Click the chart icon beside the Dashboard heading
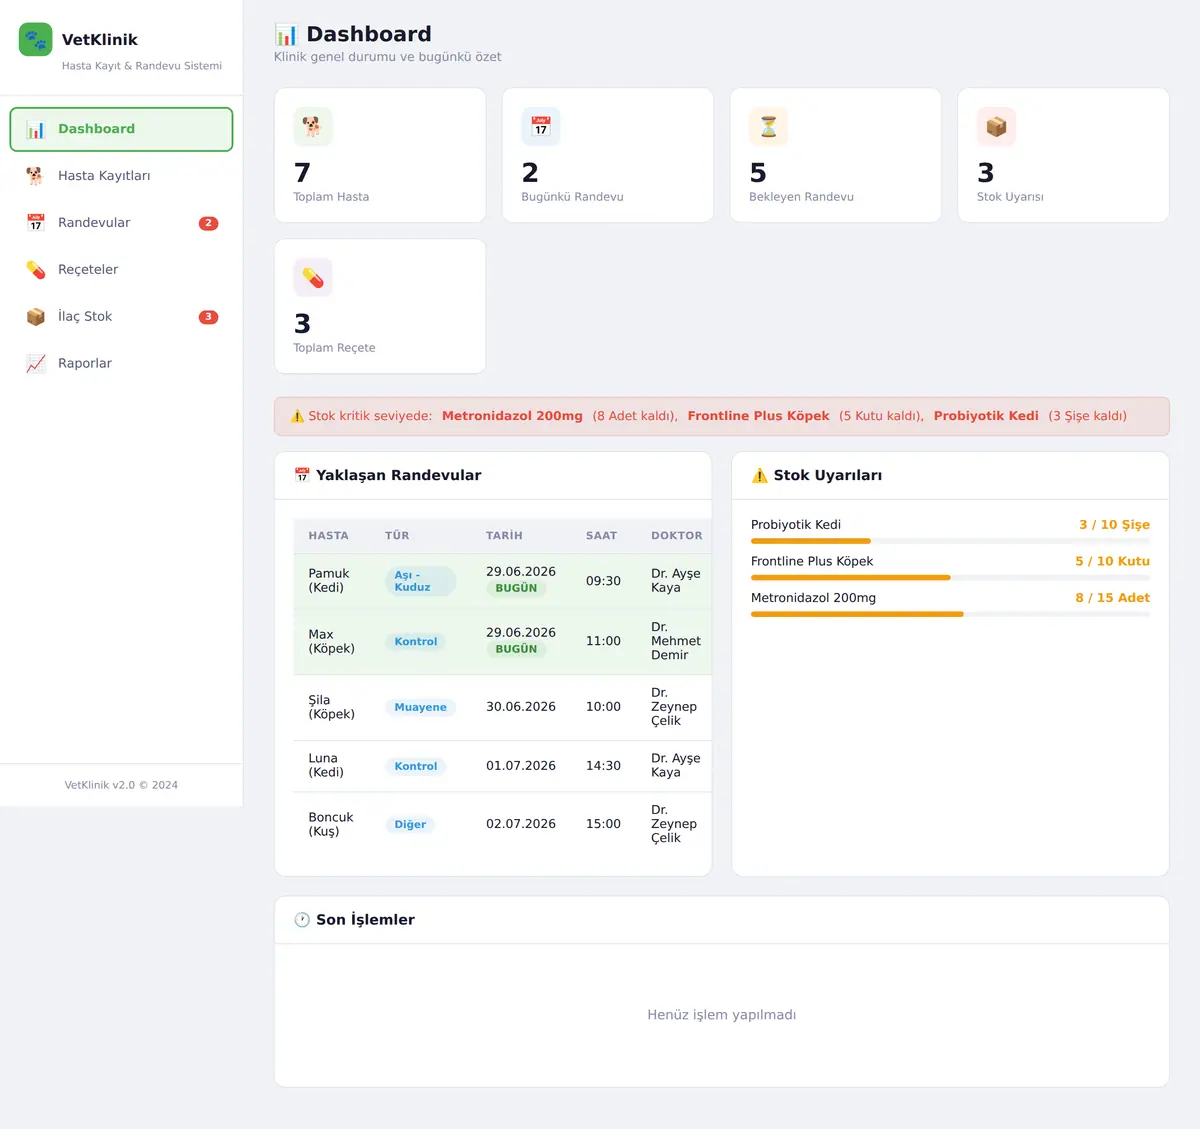 click(286, 35)
